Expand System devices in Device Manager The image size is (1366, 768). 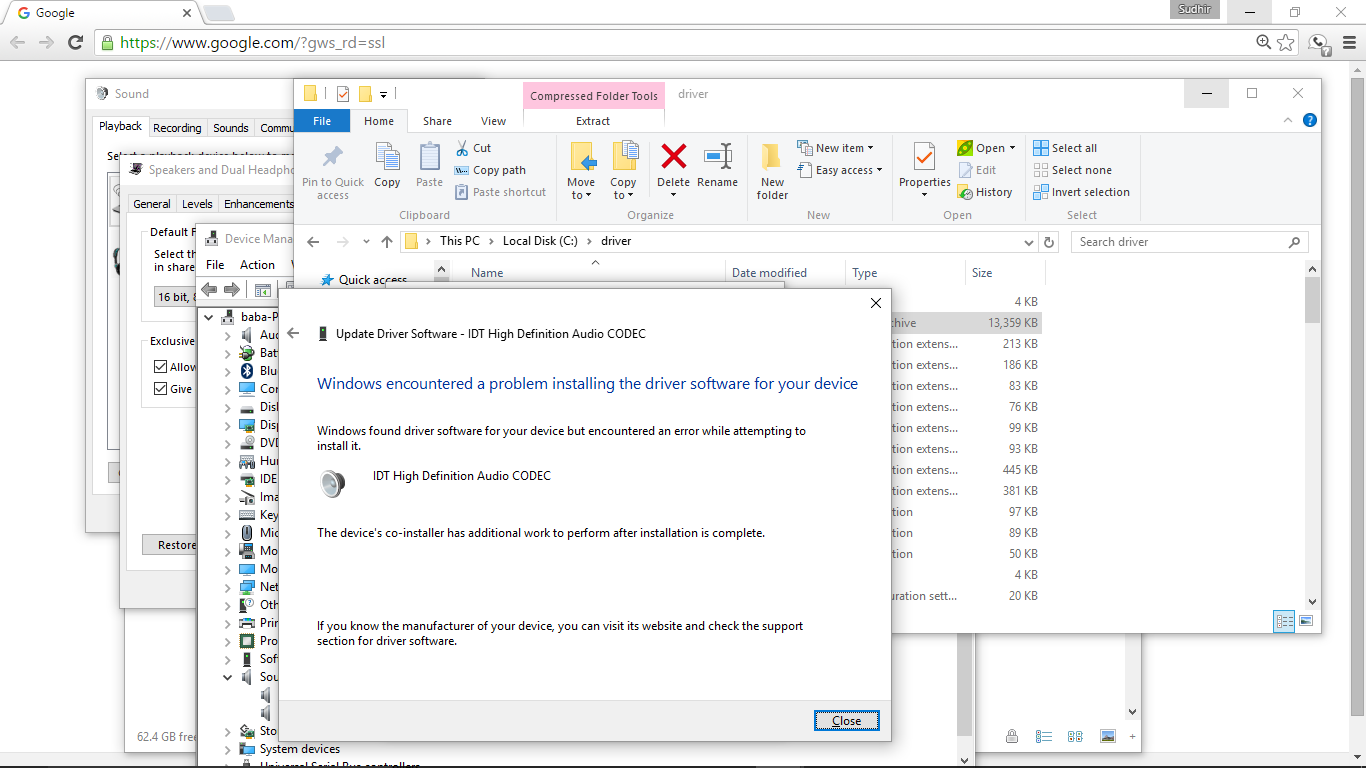pyautogui.click(x=228, y=749)
